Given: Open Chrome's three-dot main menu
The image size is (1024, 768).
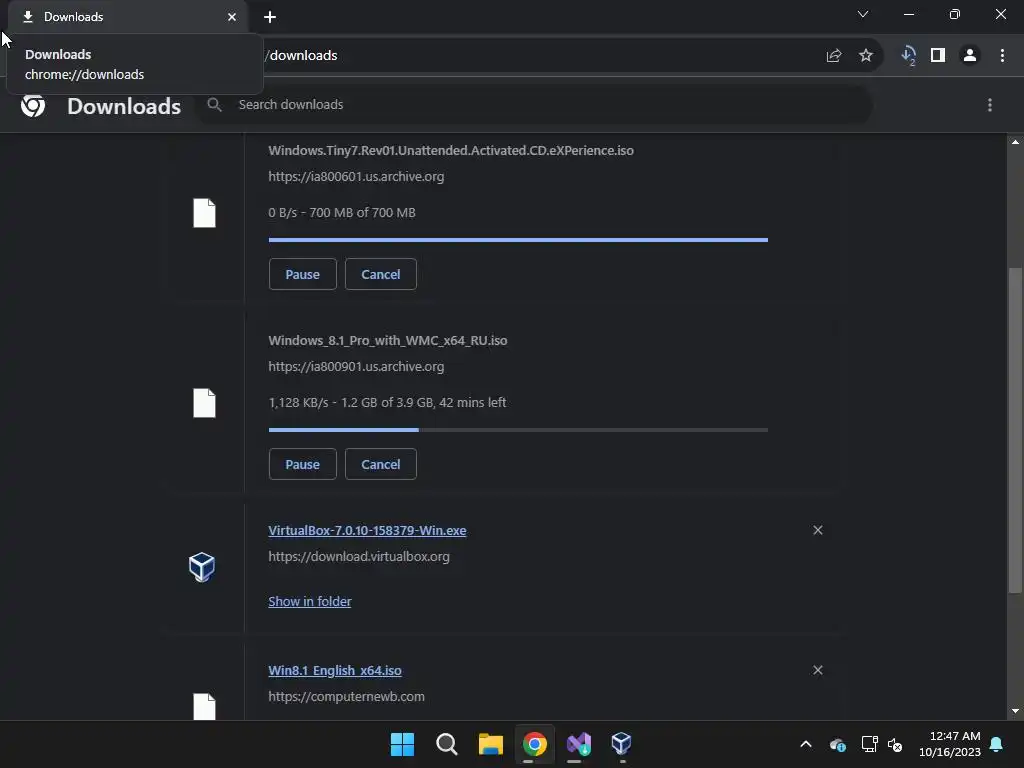Looking at the screenshot, I should coord(1002,56).
